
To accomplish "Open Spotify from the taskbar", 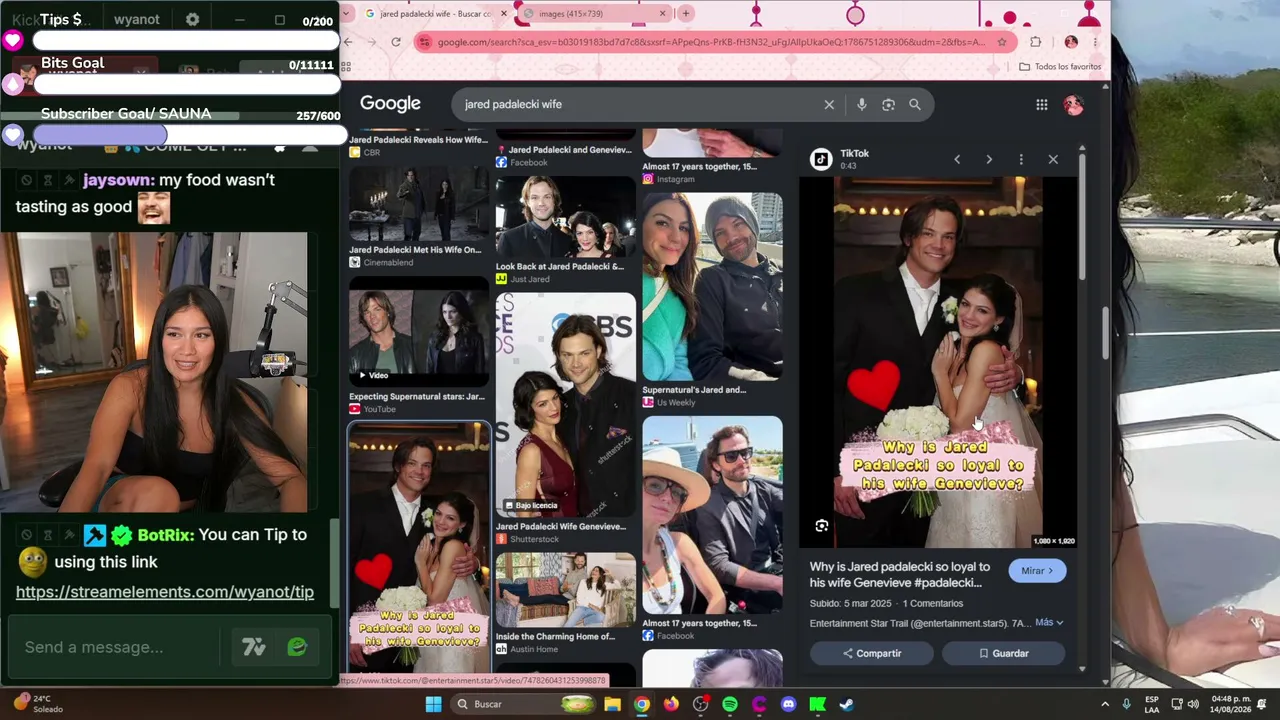I will point(730,704).
